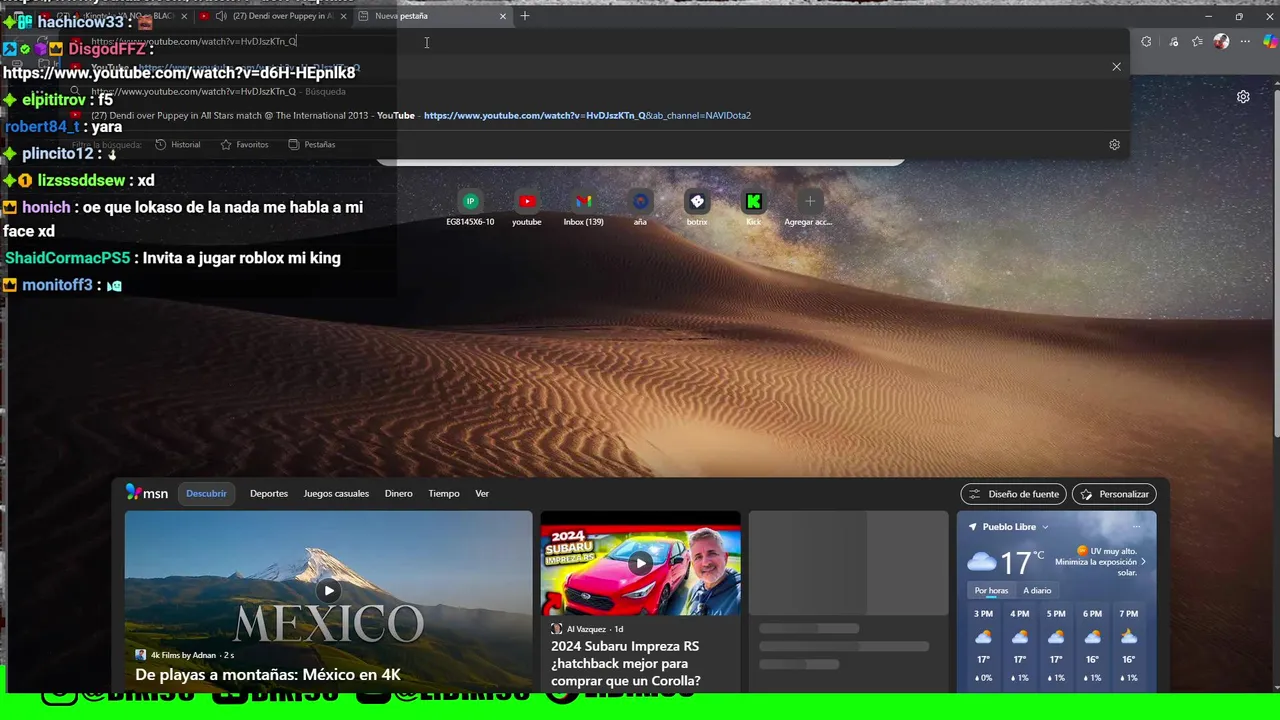Screen dimensions: 1280x720
Task: Click DisgodFFZ's YouTube link in chat
Action: point(180,73)
